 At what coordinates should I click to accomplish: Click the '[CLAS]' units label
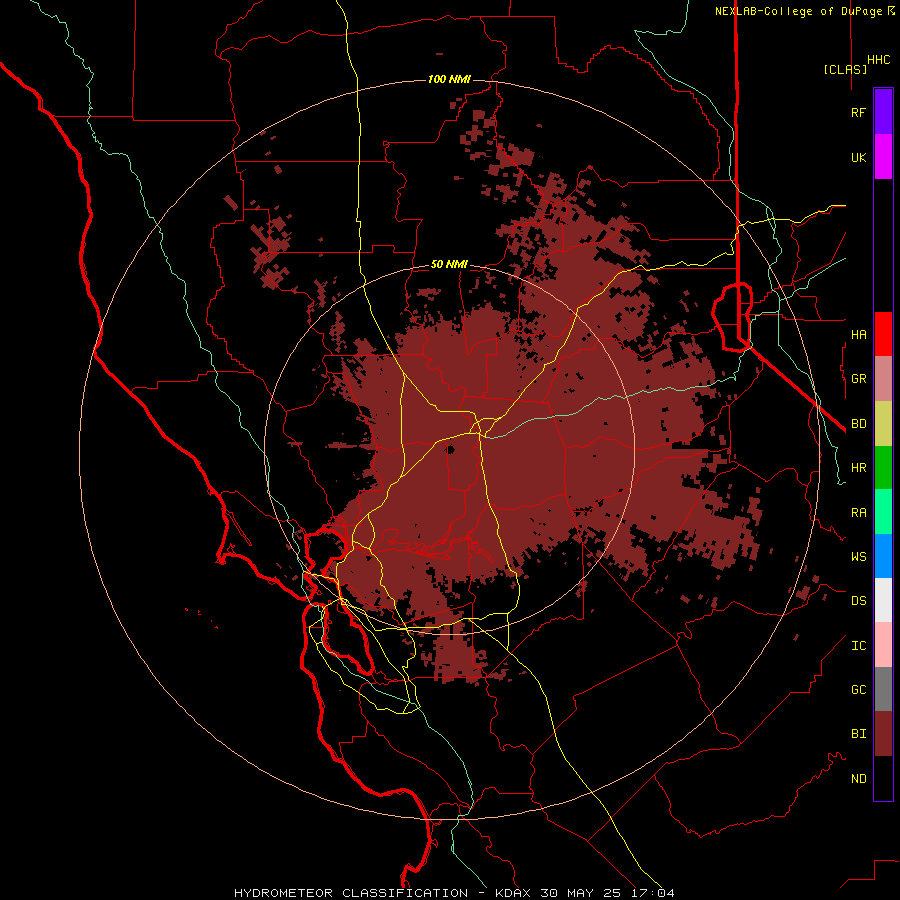tap(845, 69)
